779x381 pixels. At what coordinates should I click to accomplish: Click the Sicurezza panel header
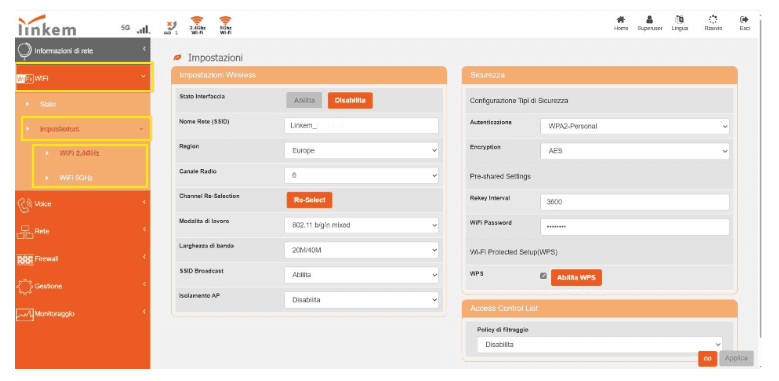[600, 75]
